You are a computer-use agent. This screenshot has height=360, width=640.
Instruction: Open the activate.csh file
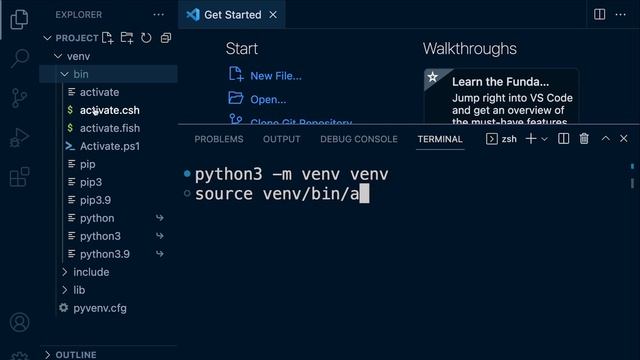click(109, 110)
